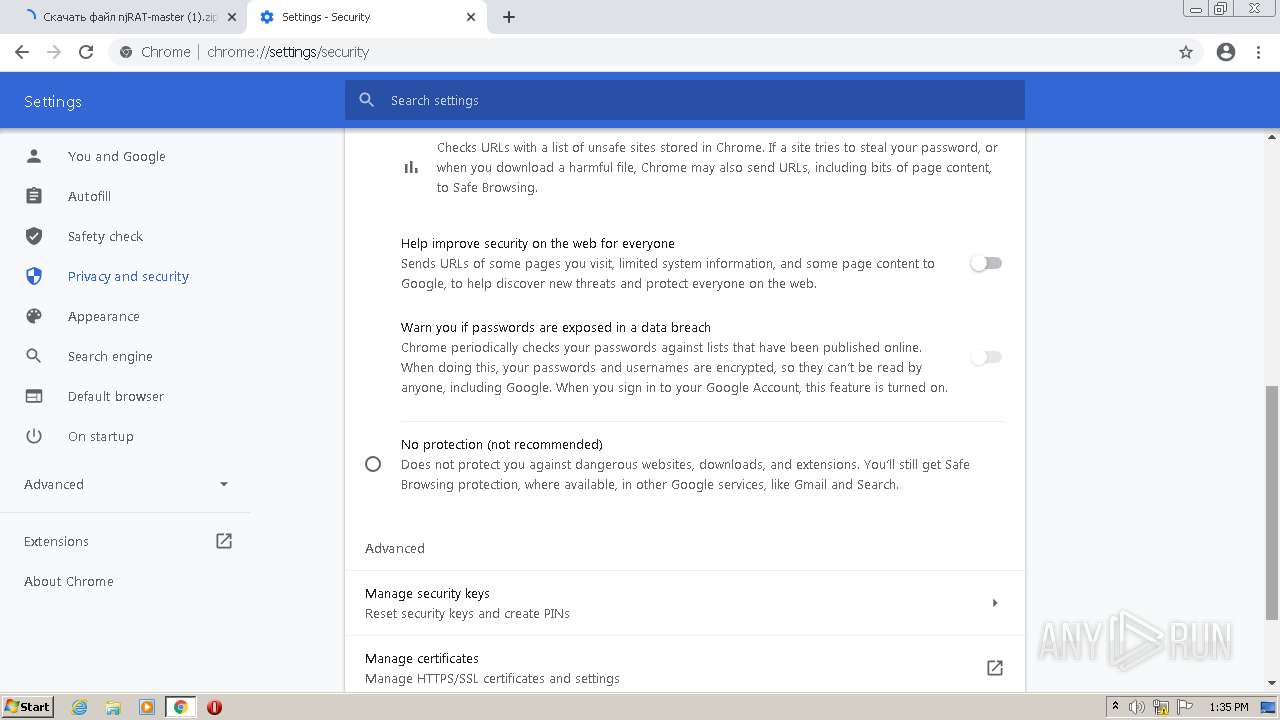Open the Default browser section
Image resolution: width=1280 pixels, height=720 pixels.
[115, 396]
